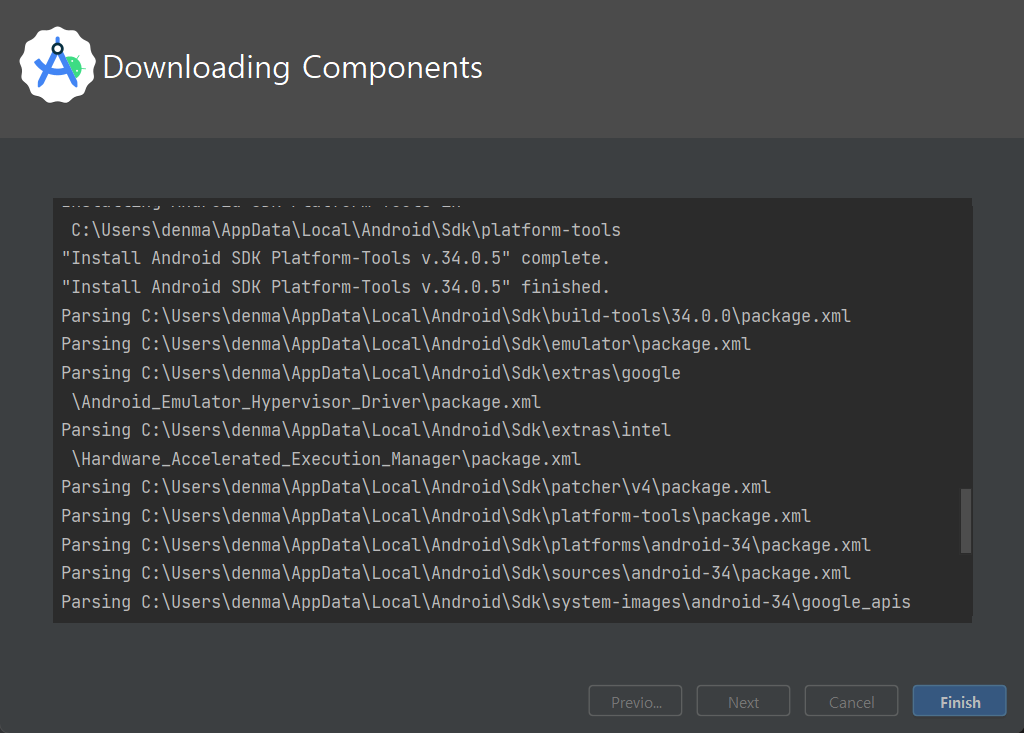Screen dimensions: 1024x733
Task: Click the Next button
Action: point(743,701)
